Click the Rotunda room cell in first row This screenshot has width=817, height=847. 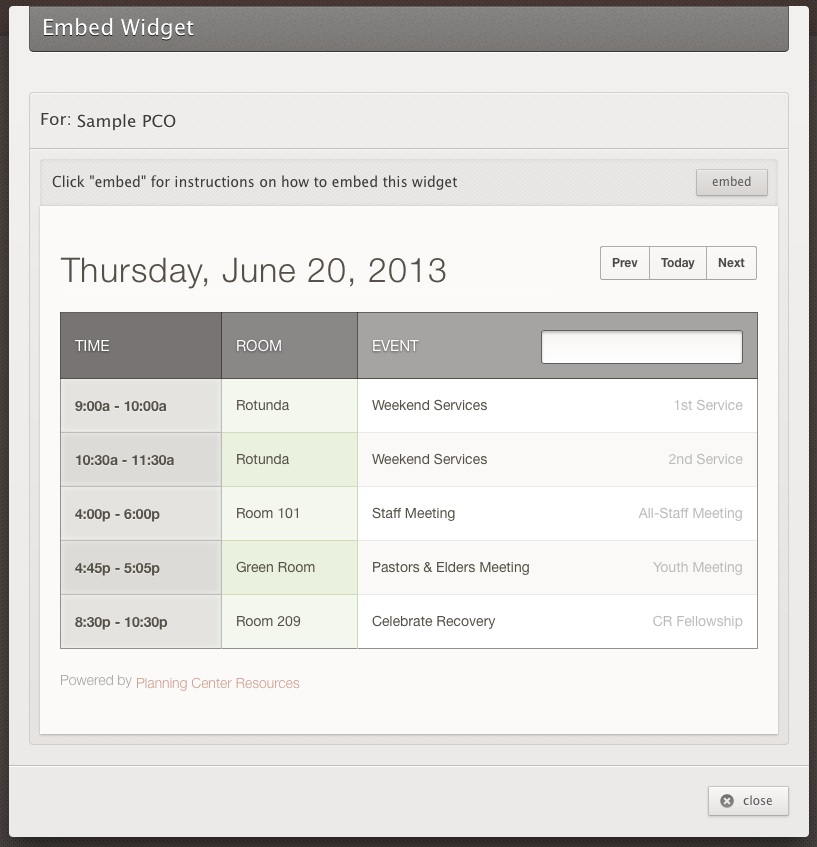point(262,406)
